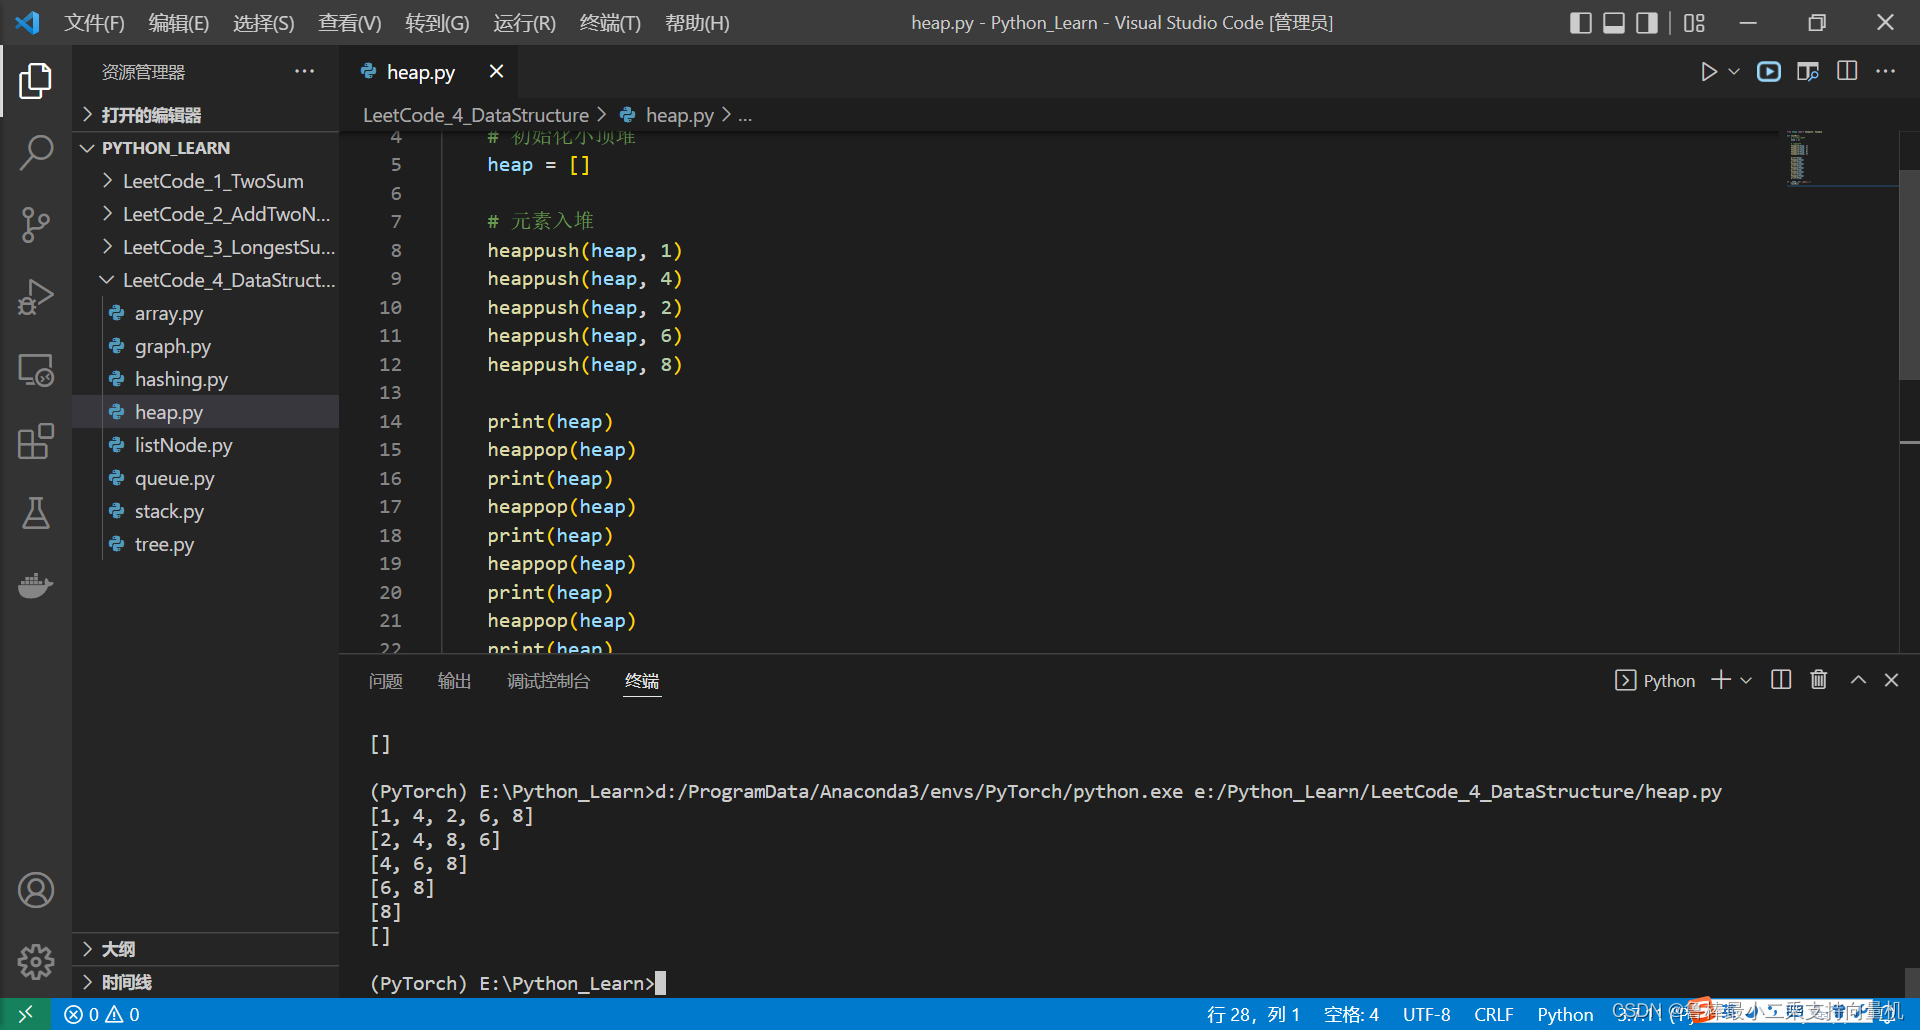Toggle the bottom panel layout
The image size is (1920, 1030).
pyautogui.click(x=1614, y=23)
